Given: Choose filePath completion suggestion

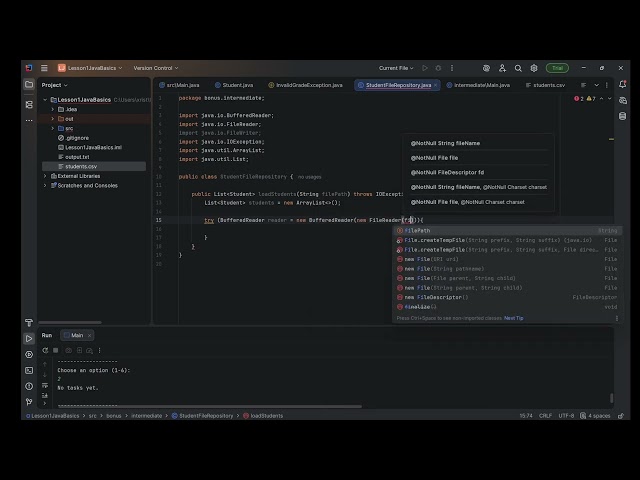Looking at the screenshot, I should [507, 231].
